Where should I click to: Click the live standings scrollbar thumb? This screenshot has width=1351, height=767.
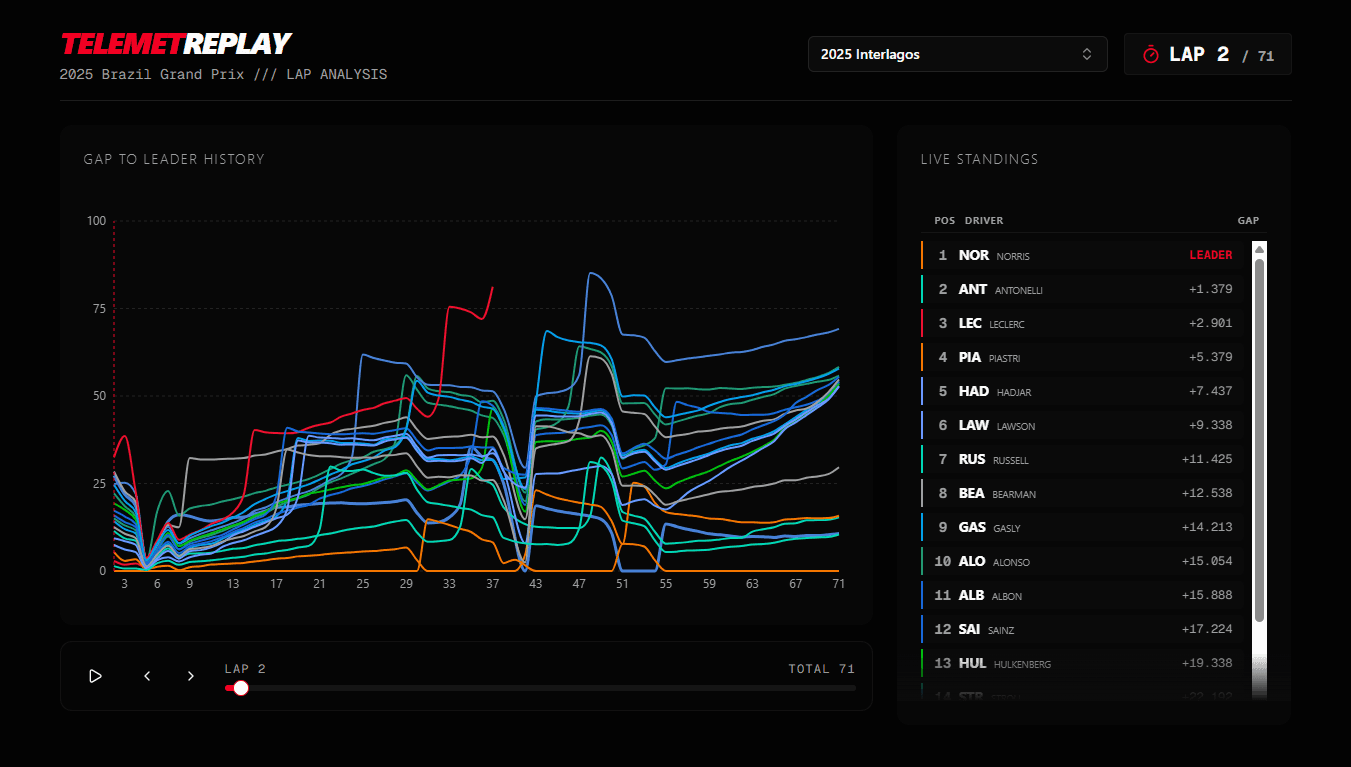(1259, 440)
